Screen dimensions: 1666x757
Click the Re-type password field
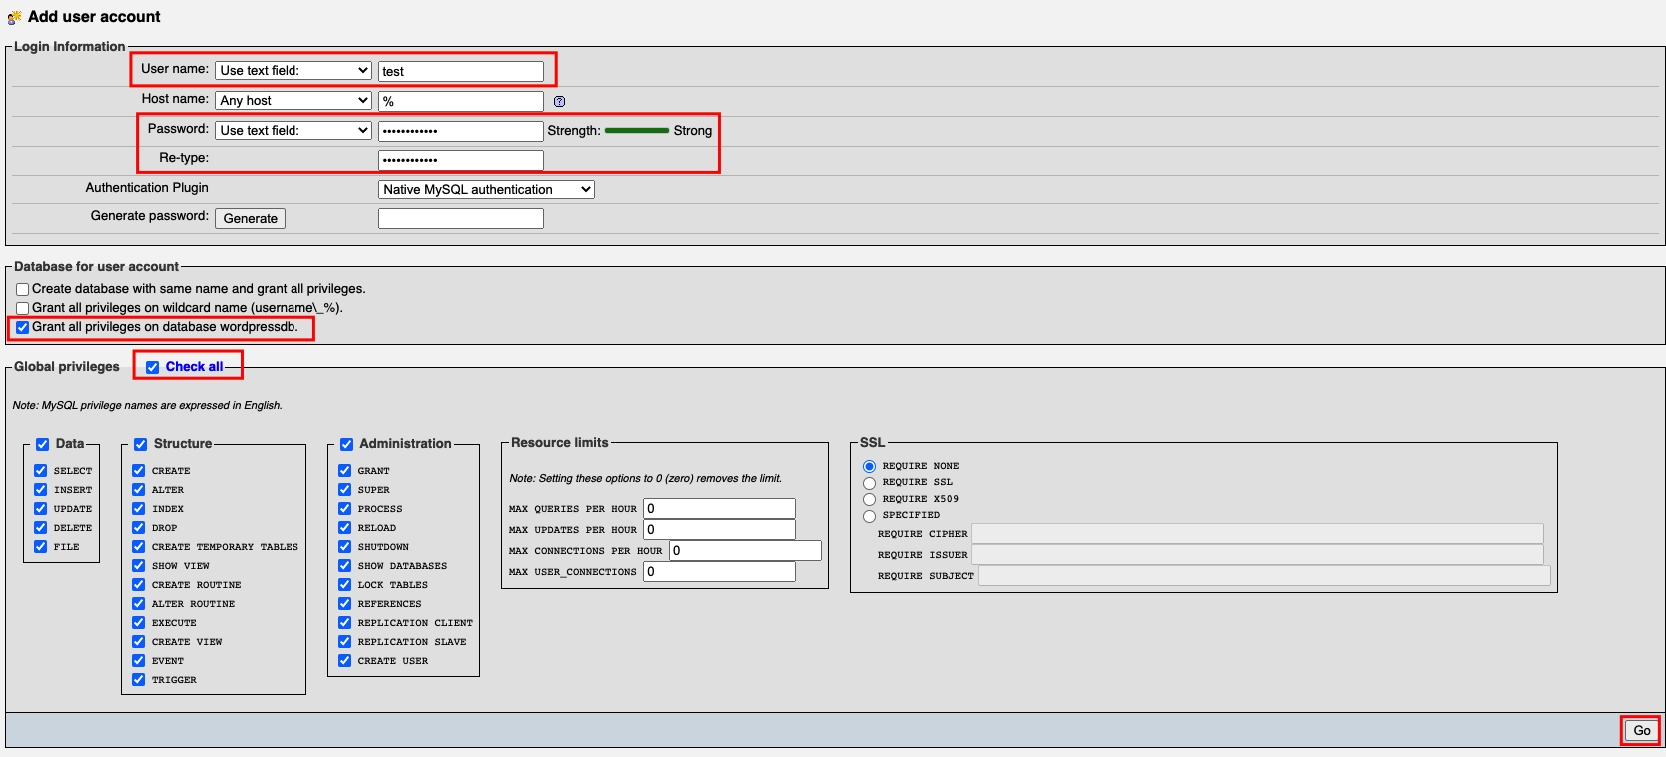(x=460, y=160)
